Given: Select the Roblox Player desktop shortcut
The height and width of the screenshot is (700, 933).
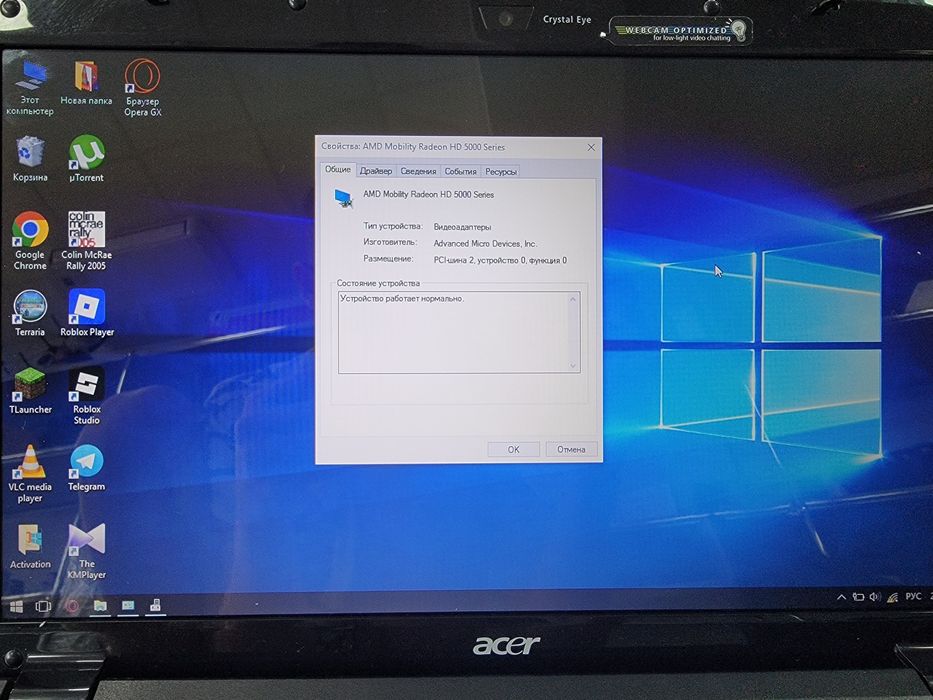Looking at the screenshot, I should [87, 314].
